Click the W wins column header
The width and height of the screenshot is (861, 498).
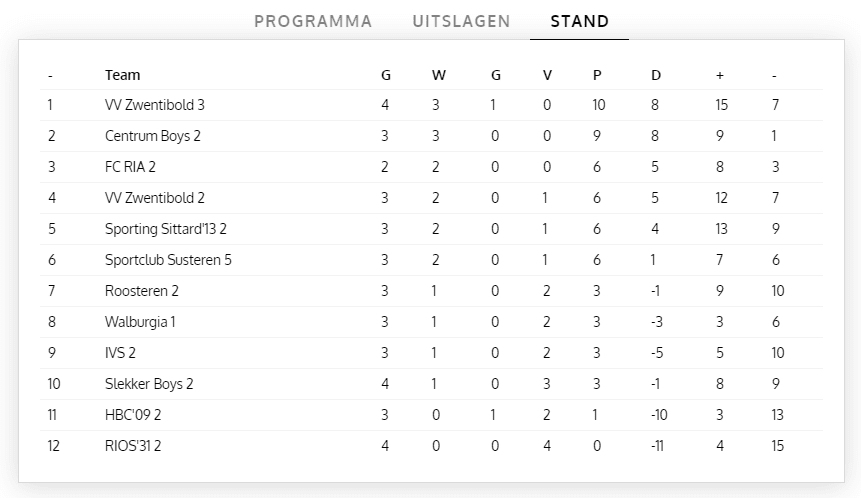439,75
